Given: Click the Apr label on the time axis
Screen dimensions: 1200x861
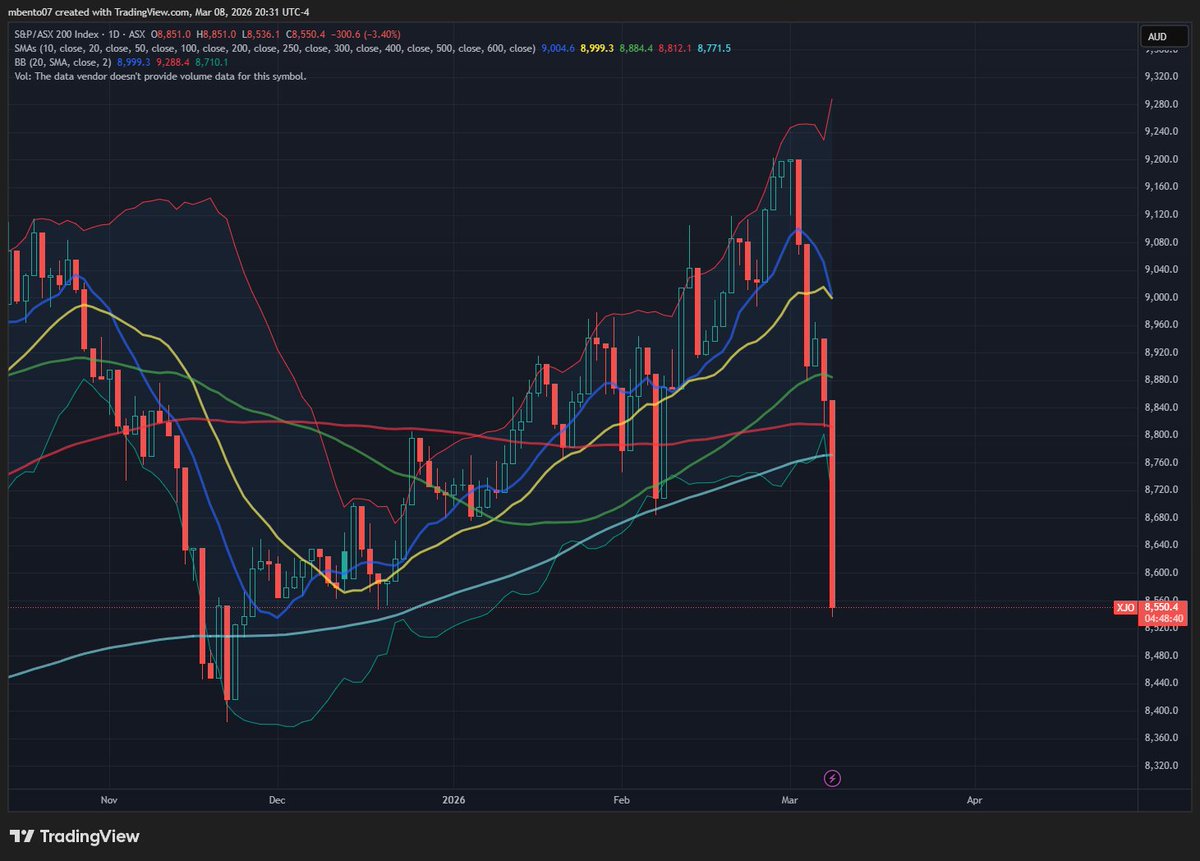Looking at the screenshot, I should pyautogui.click(x=974, y=800).
